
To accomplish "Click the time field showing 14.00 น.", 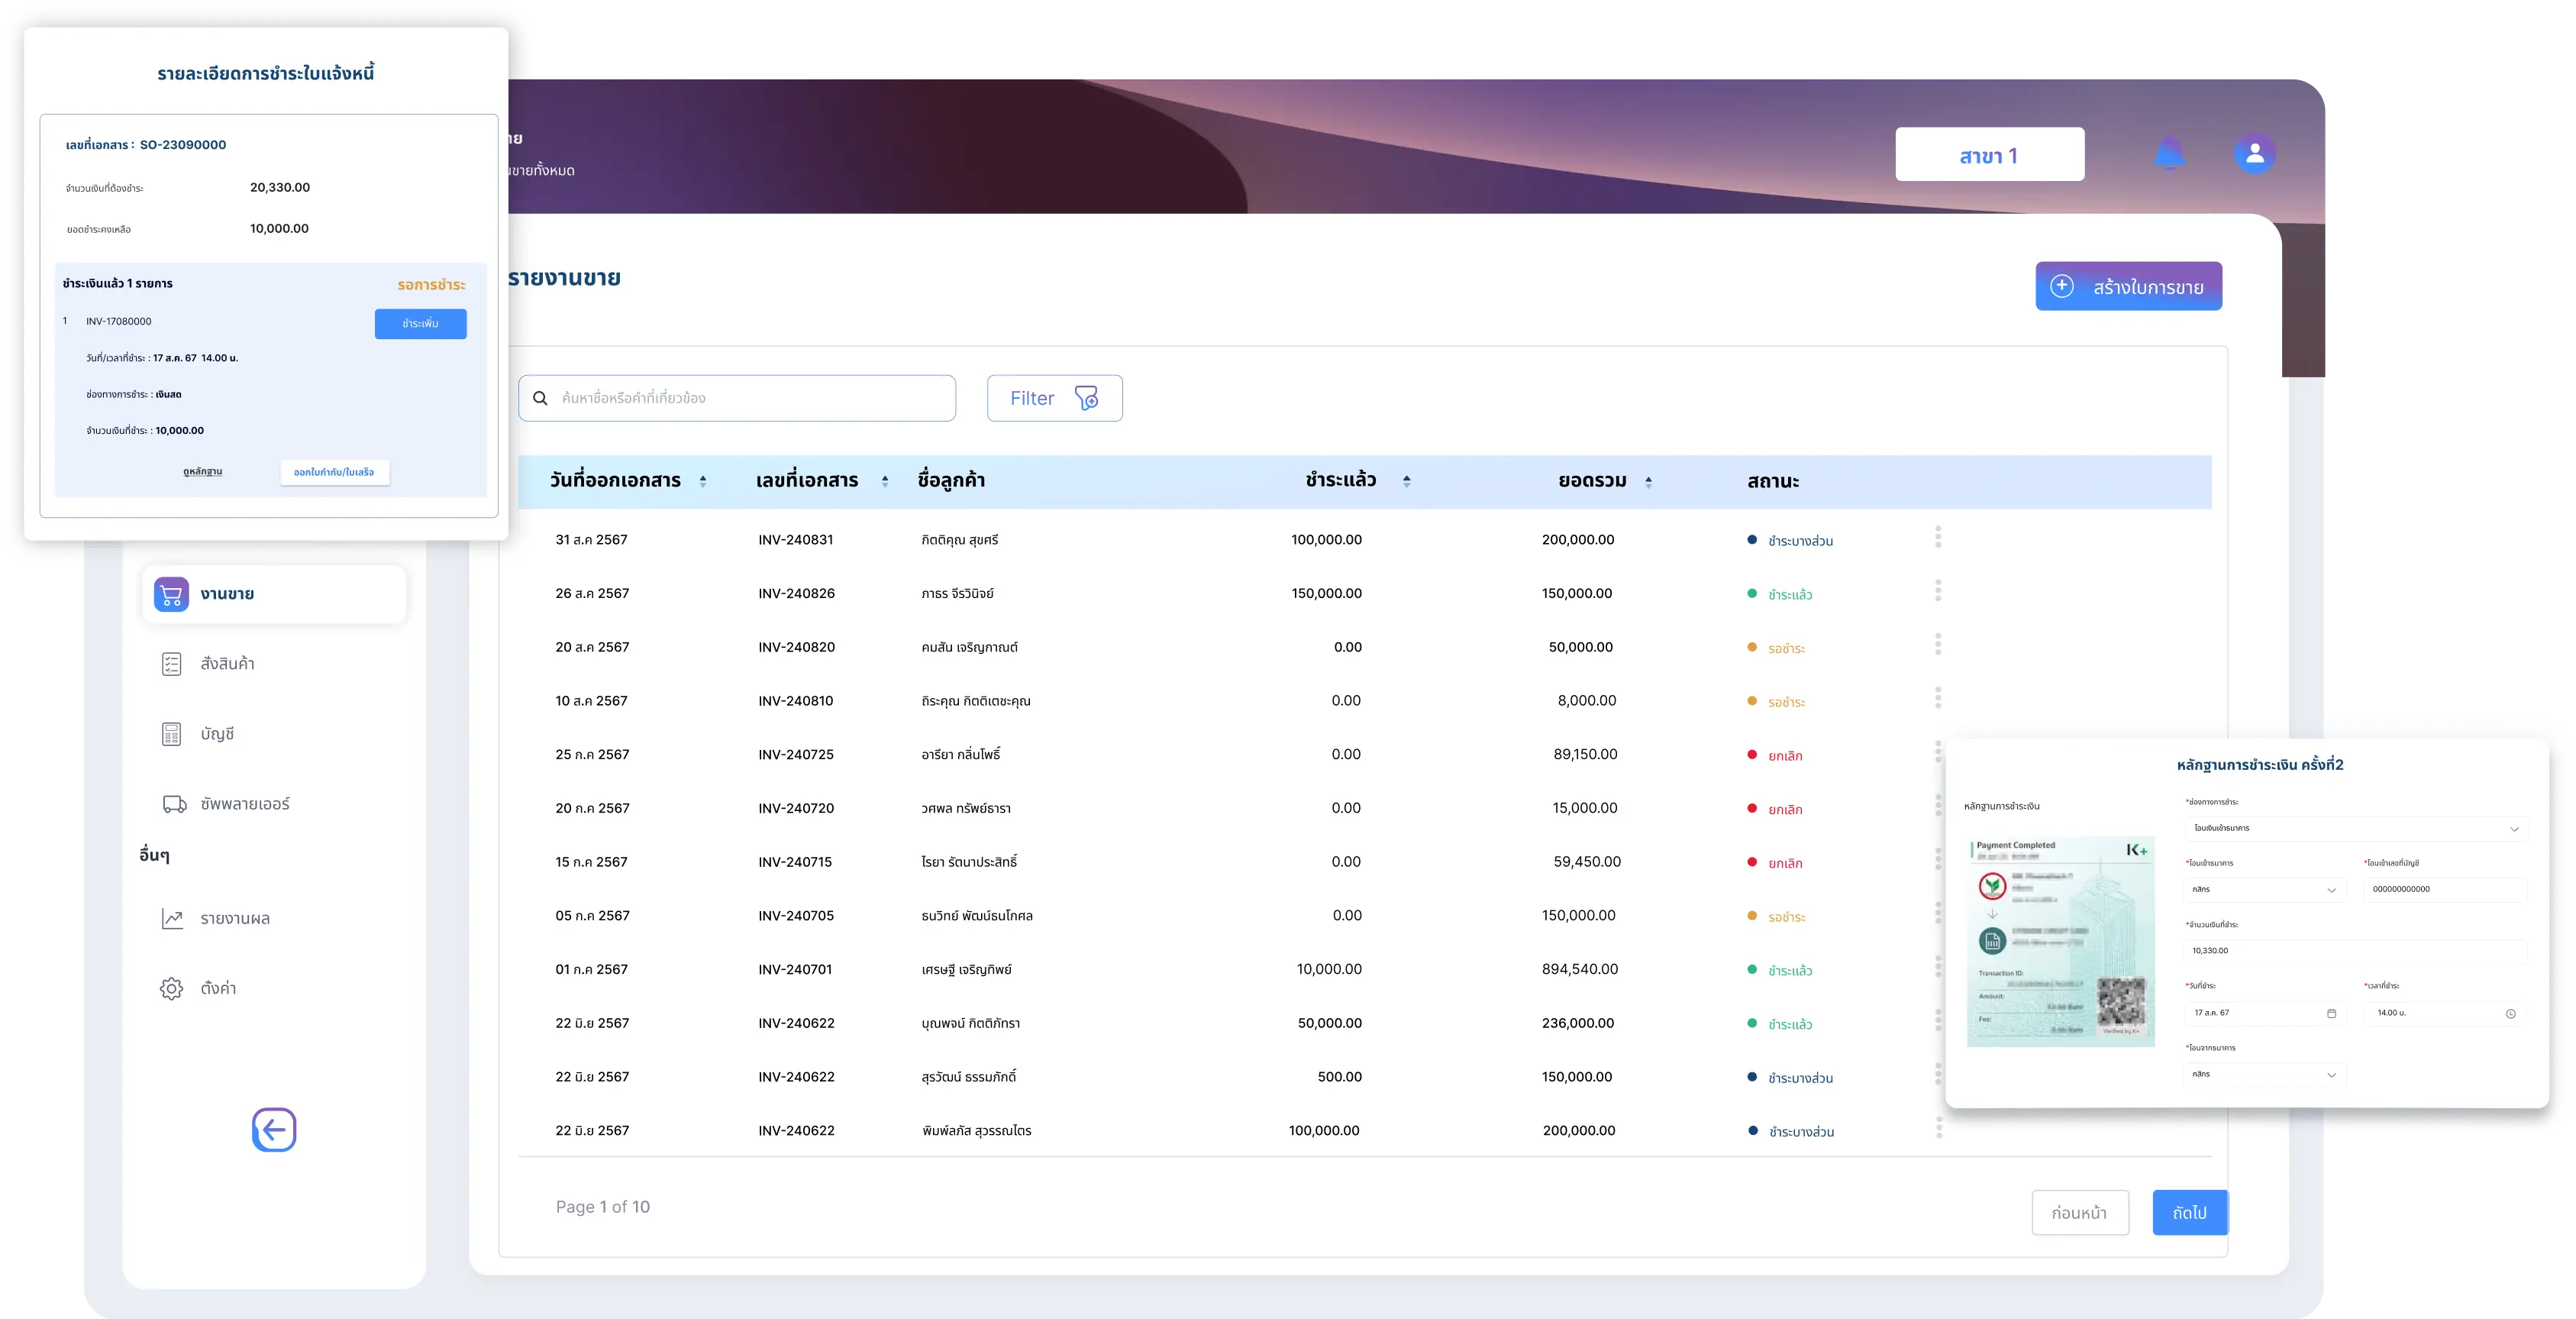I will [x=2444, y=1013].
